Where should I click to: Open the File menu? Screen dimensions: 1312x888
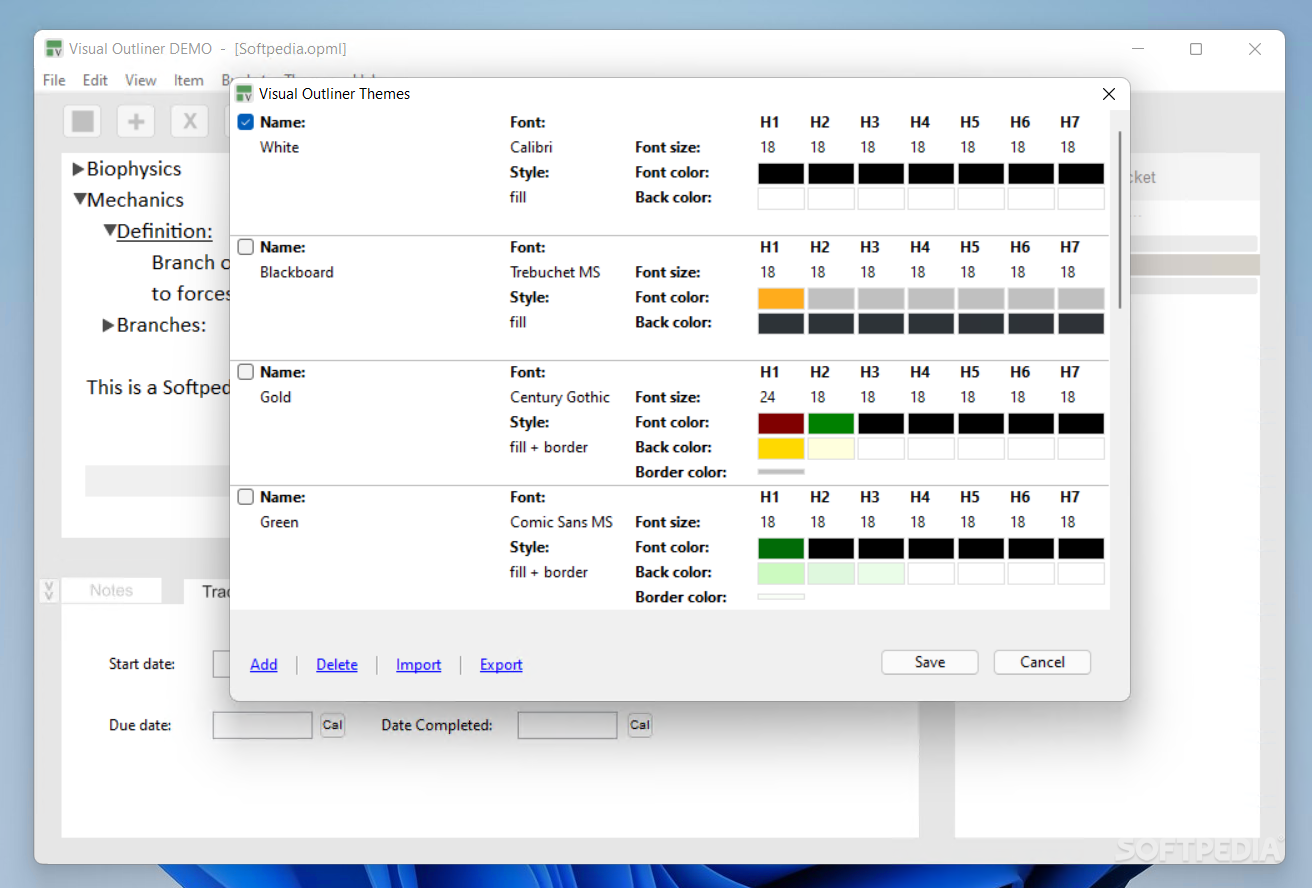(54, 80)
